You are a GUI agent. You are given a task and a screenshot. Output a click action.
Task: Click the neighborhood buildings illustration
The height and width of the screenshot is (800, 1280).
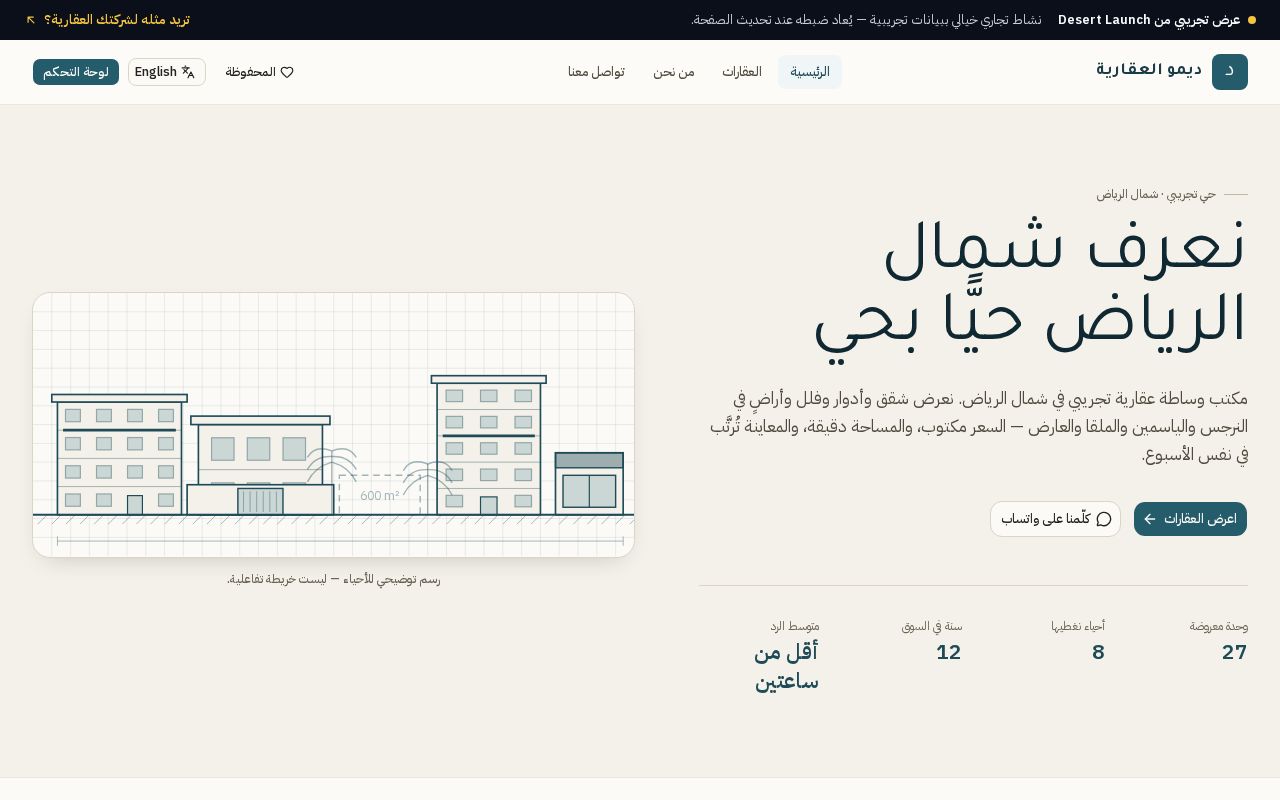click(334, 425)
